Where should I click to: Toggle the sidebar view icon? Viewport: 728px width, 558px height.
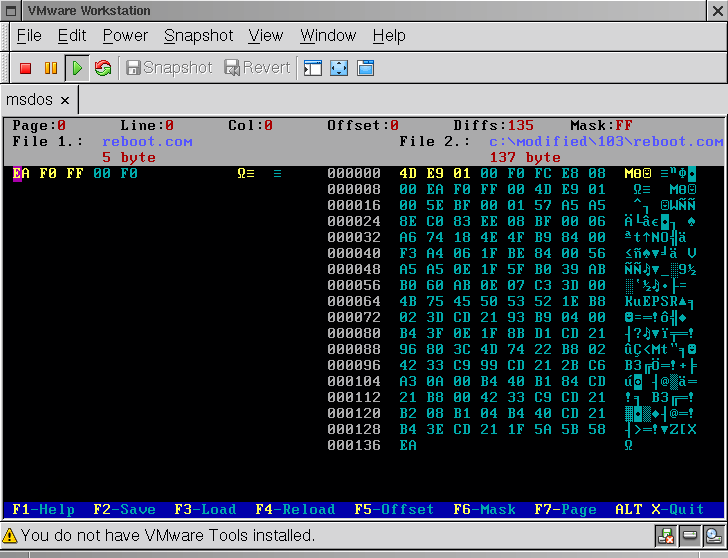[312, 68]
